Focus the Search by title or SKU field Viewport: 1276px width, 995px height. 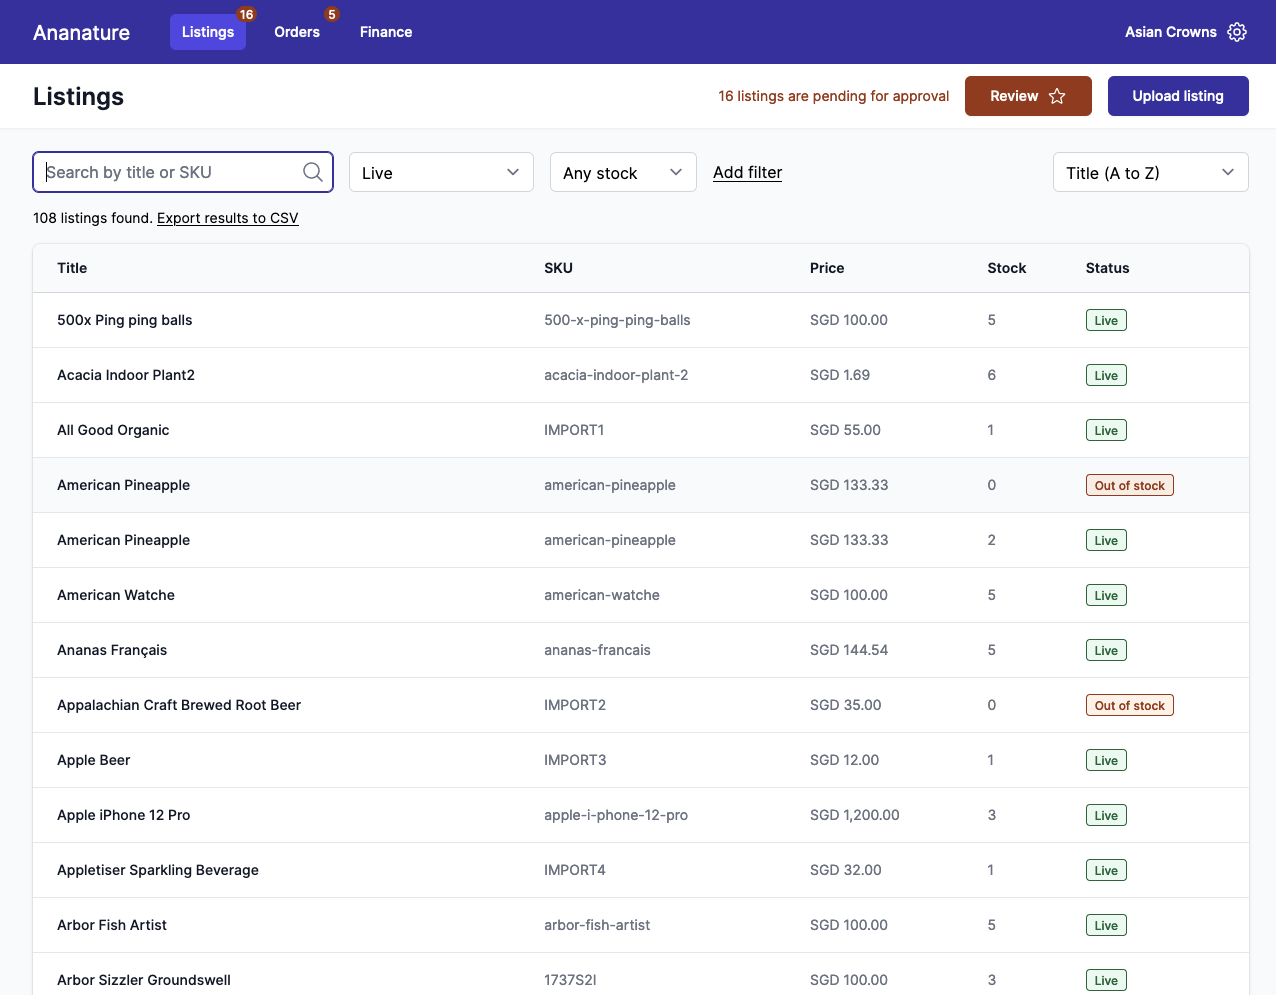coord(170,172)
